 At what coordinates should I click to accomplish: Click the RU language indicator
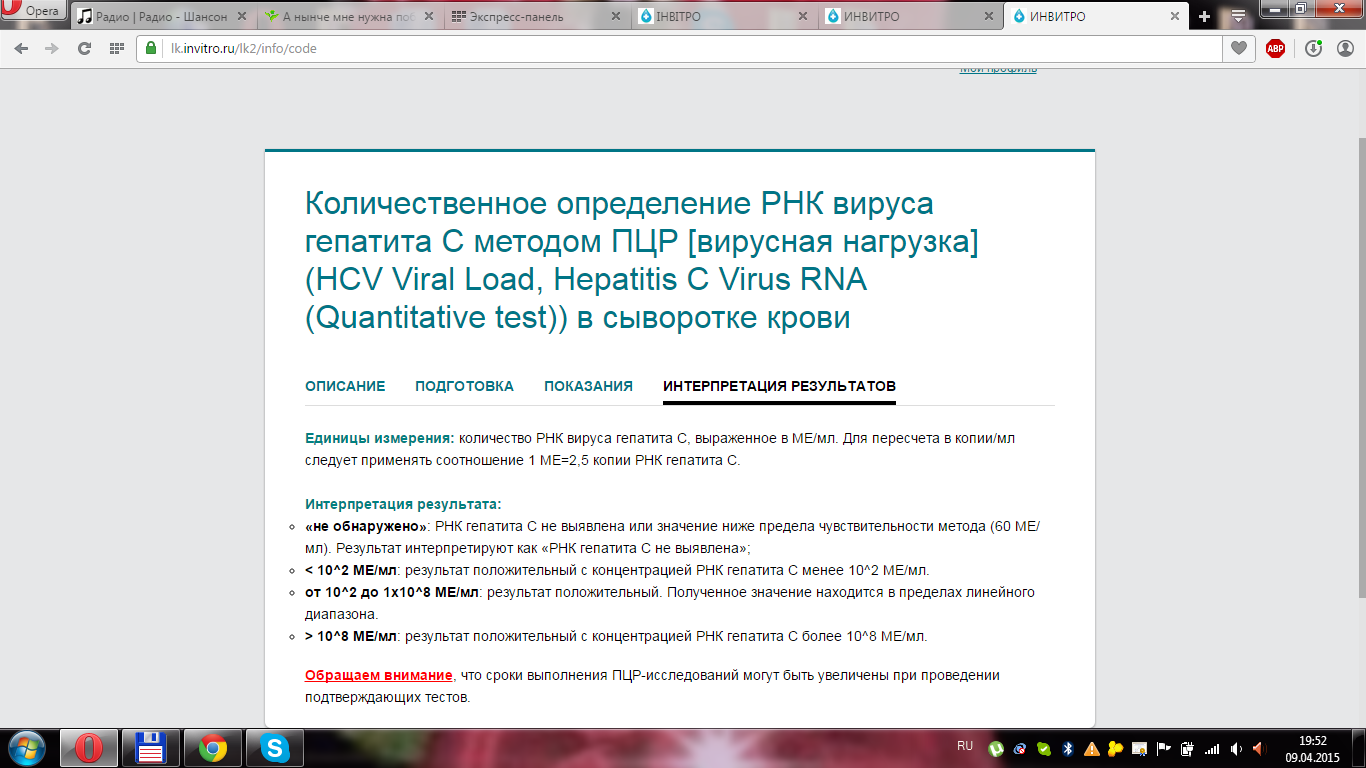[965, 746]
